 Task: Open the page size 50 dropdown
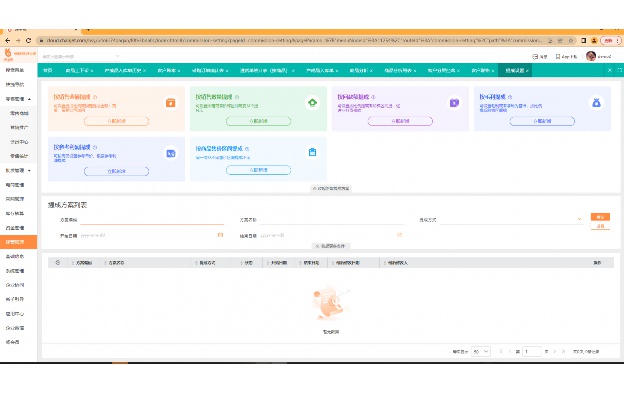[x=481, y=352]
